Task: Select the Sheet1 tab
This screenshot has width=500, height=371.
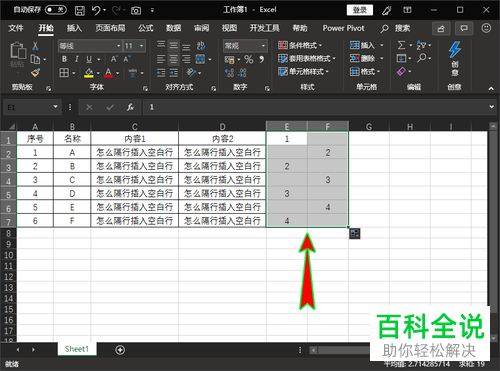Action: [x=77, y=349]
